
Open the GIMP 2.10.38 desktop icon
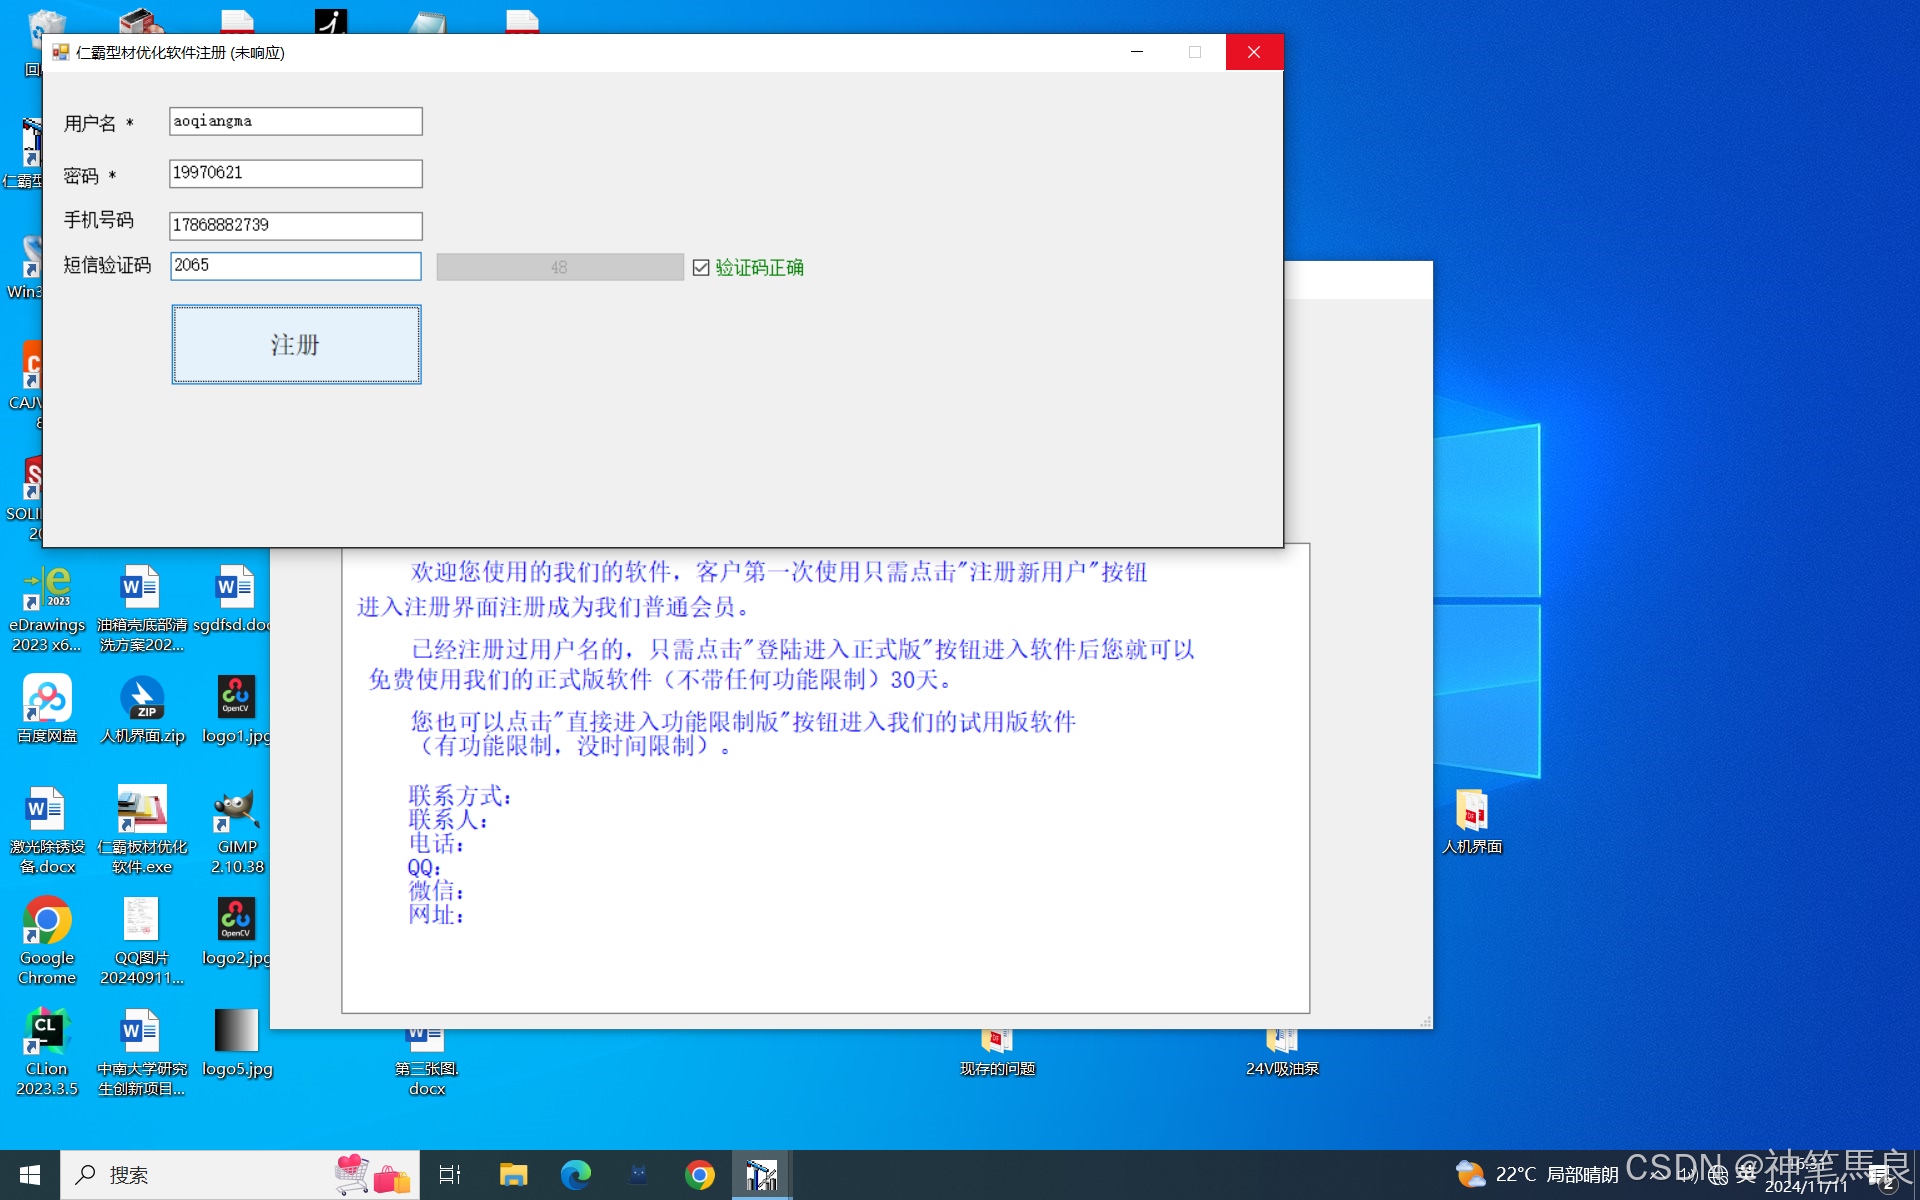coord(237,810)
